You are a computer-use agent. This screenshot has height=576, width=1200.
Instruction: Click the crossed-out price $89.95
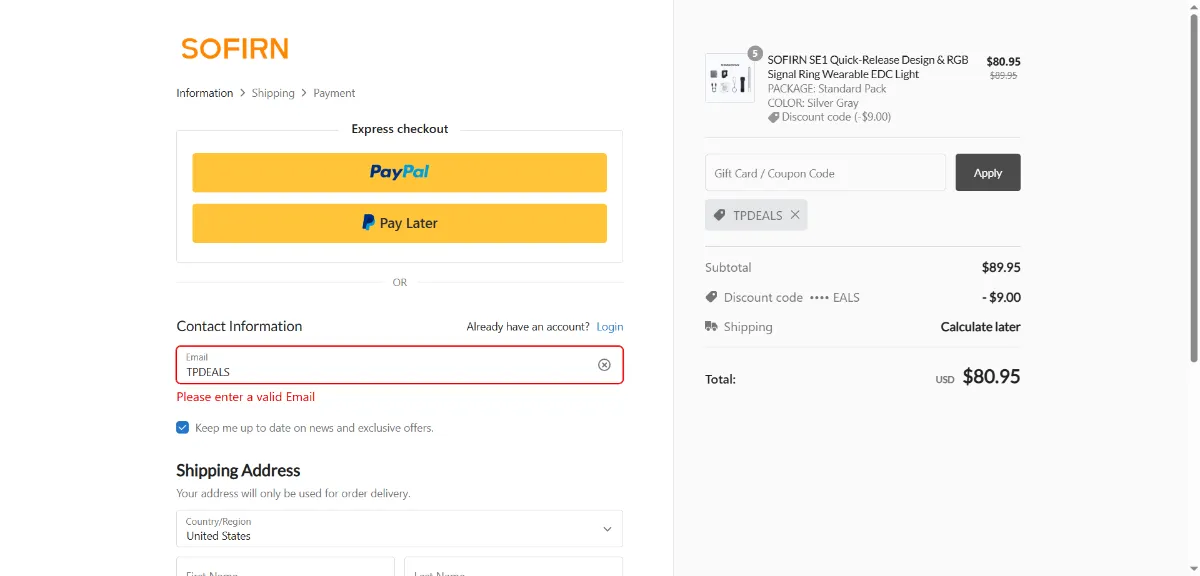pos(1003,75)
